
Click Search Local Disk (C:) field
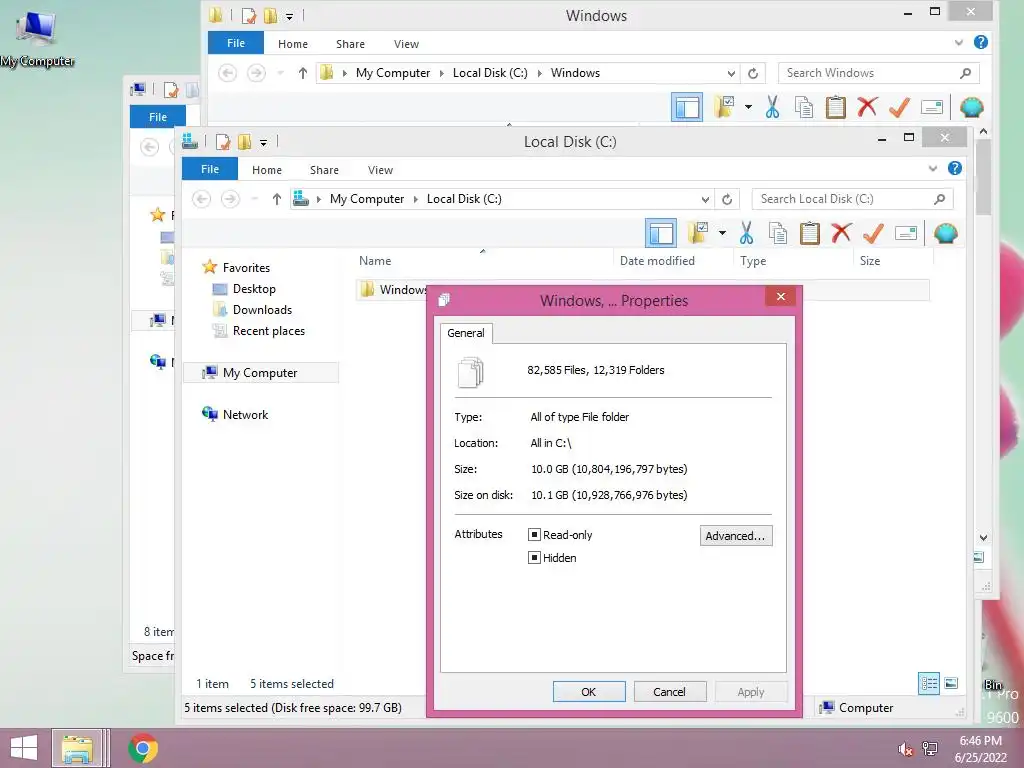coord(852,199)
